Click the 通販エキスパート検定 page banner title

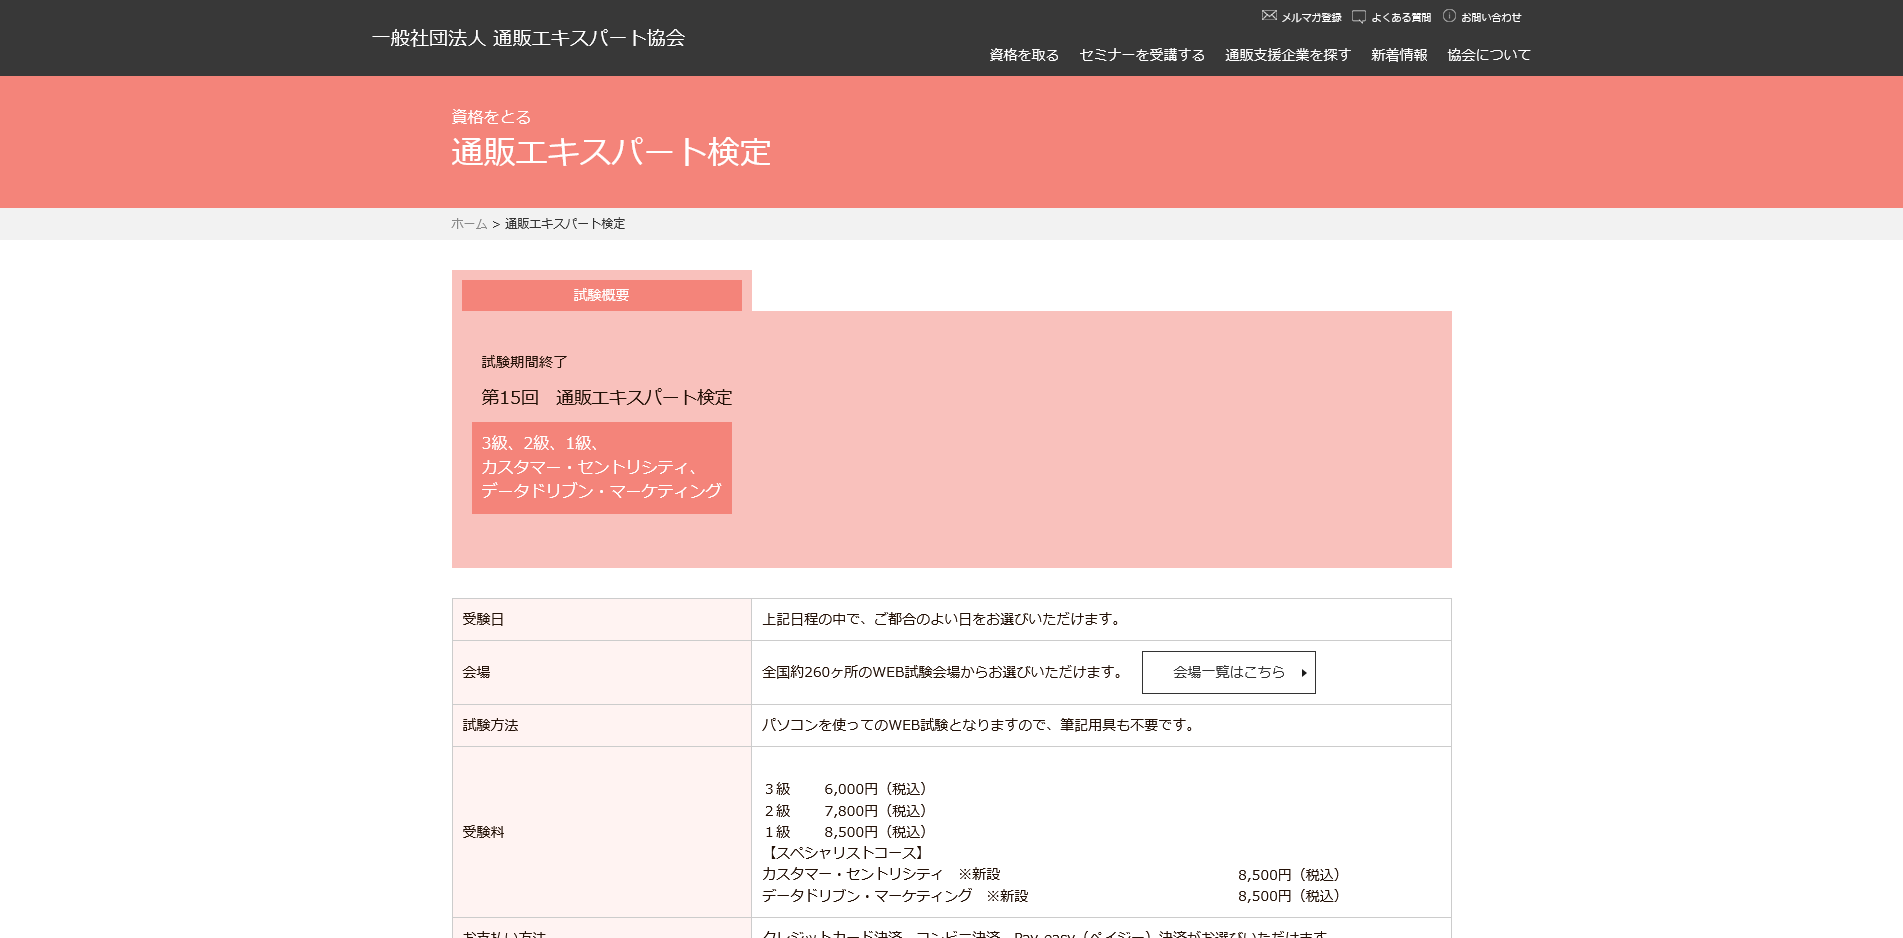(x=610, y=152)
